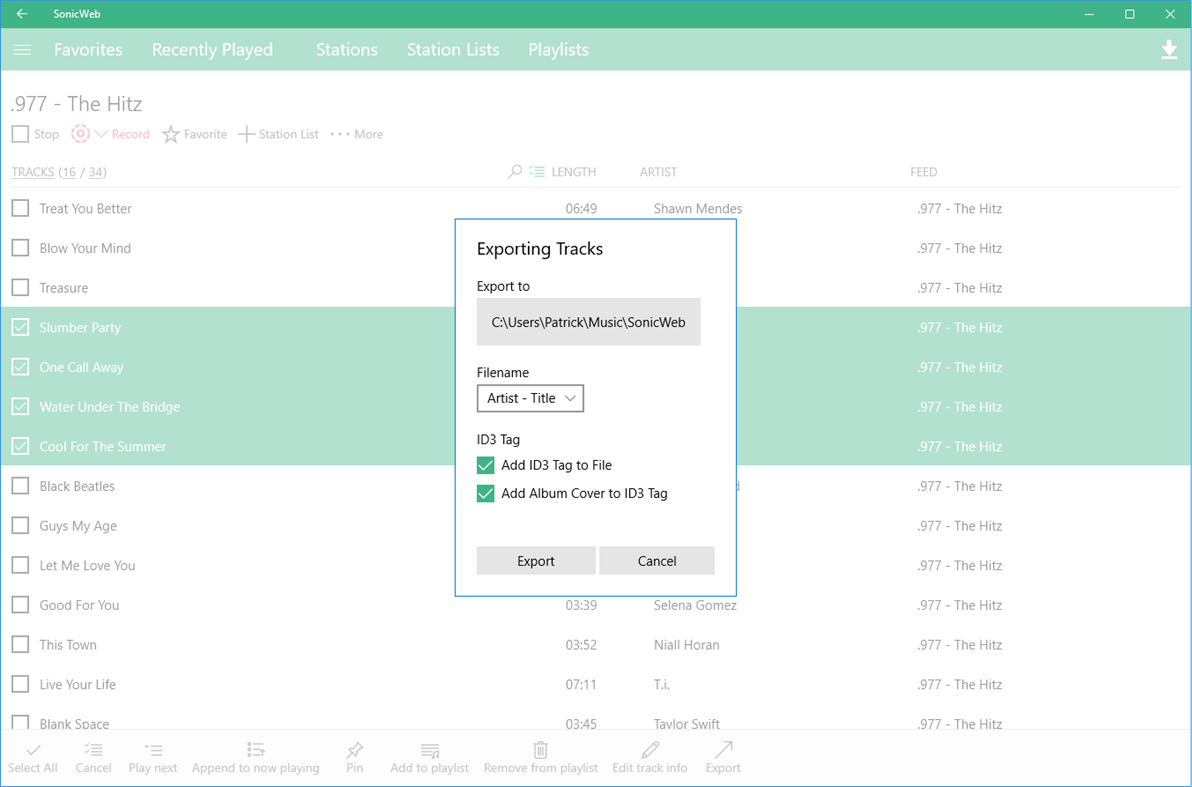Click the Export button in dialog
Screen dimensions: 1192x787
pyautogui.click(x=536, y=561)
